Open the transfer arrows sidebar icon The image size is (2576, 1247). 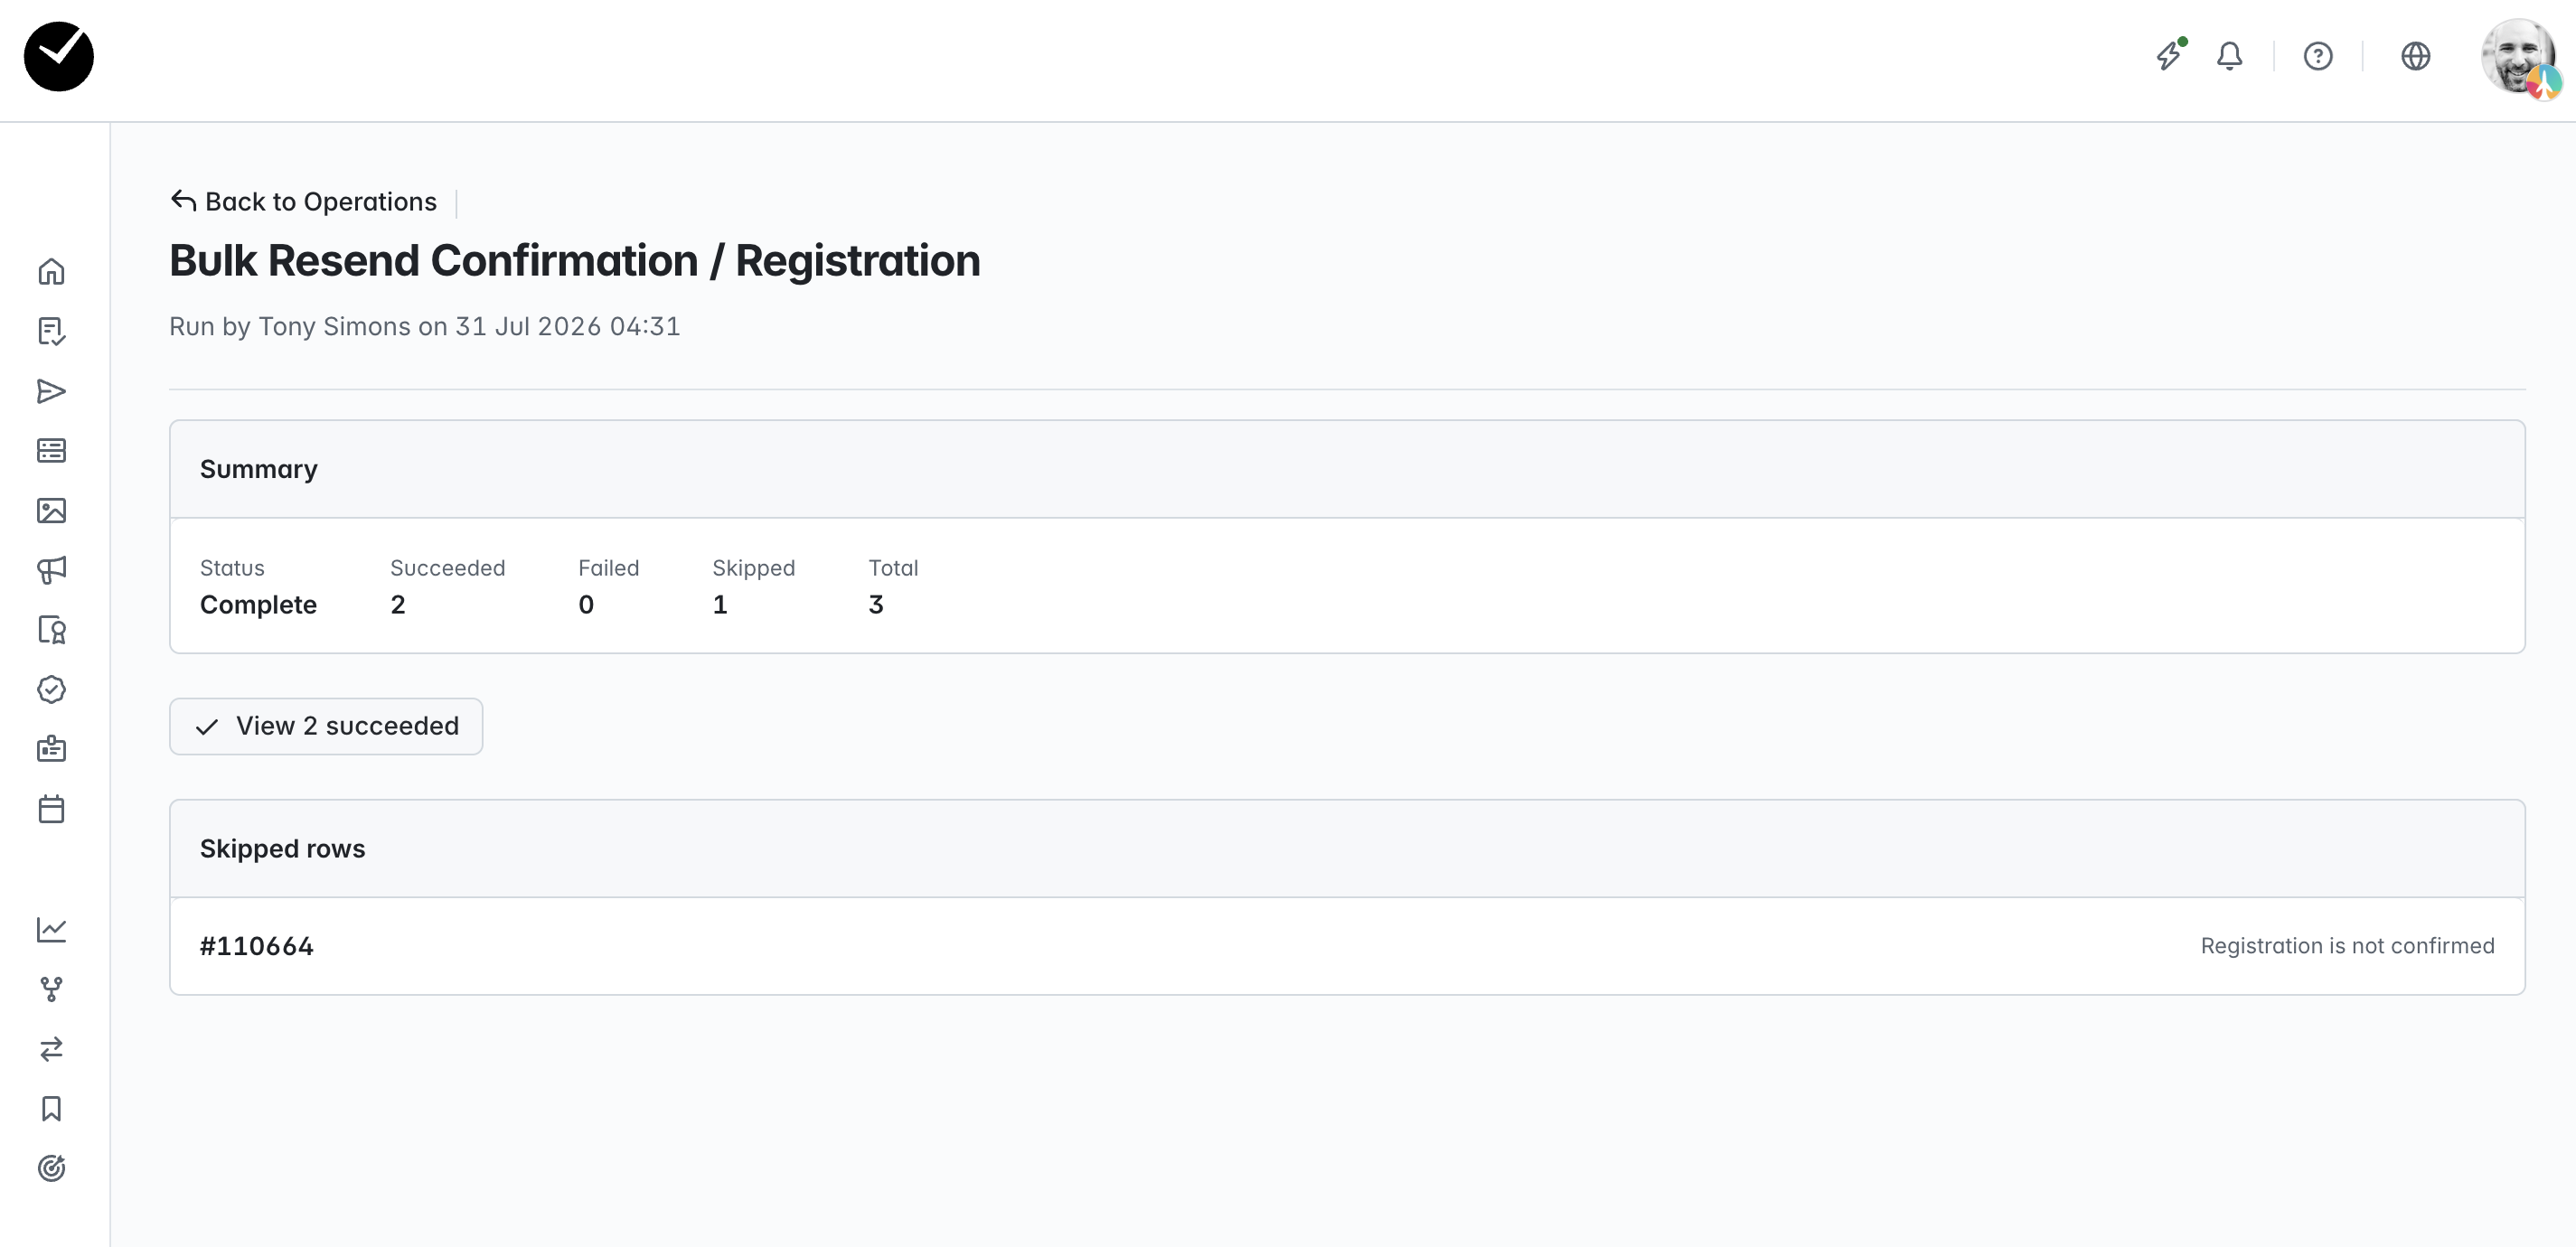click(51, 1048)
